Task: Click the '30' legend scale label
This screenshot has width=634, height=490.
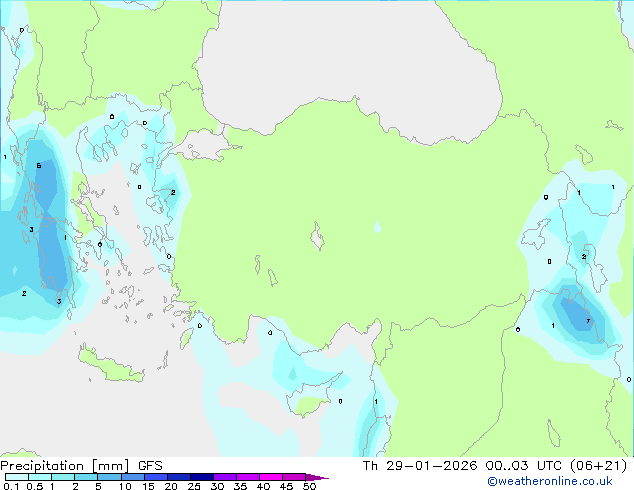Action: pyautogui.click(x=217, y=486)
